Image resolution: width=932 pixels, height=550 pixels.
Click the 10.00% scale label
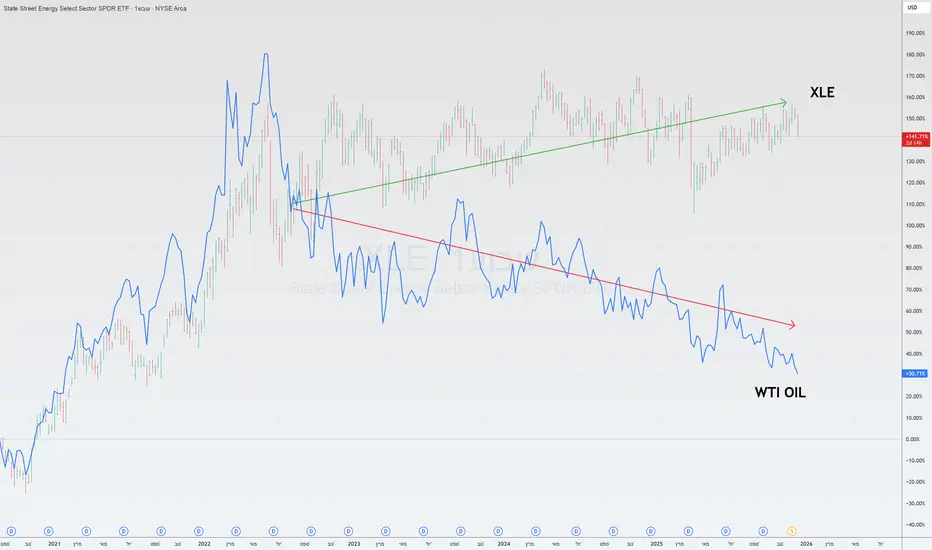click(914, 418)
